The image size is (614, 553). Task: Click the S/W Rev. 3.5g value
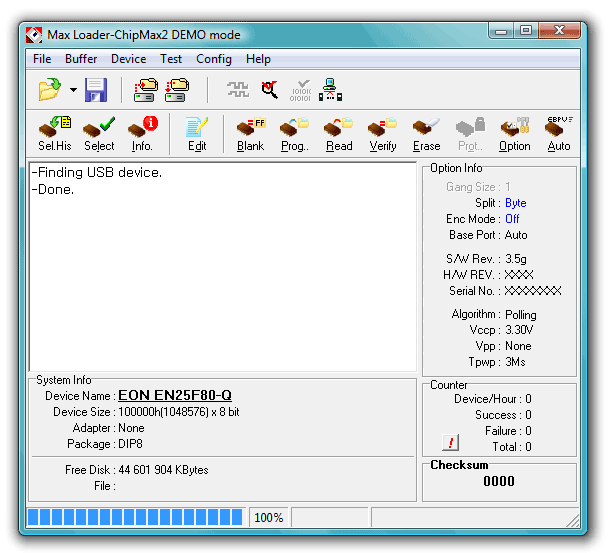point(515,259)
